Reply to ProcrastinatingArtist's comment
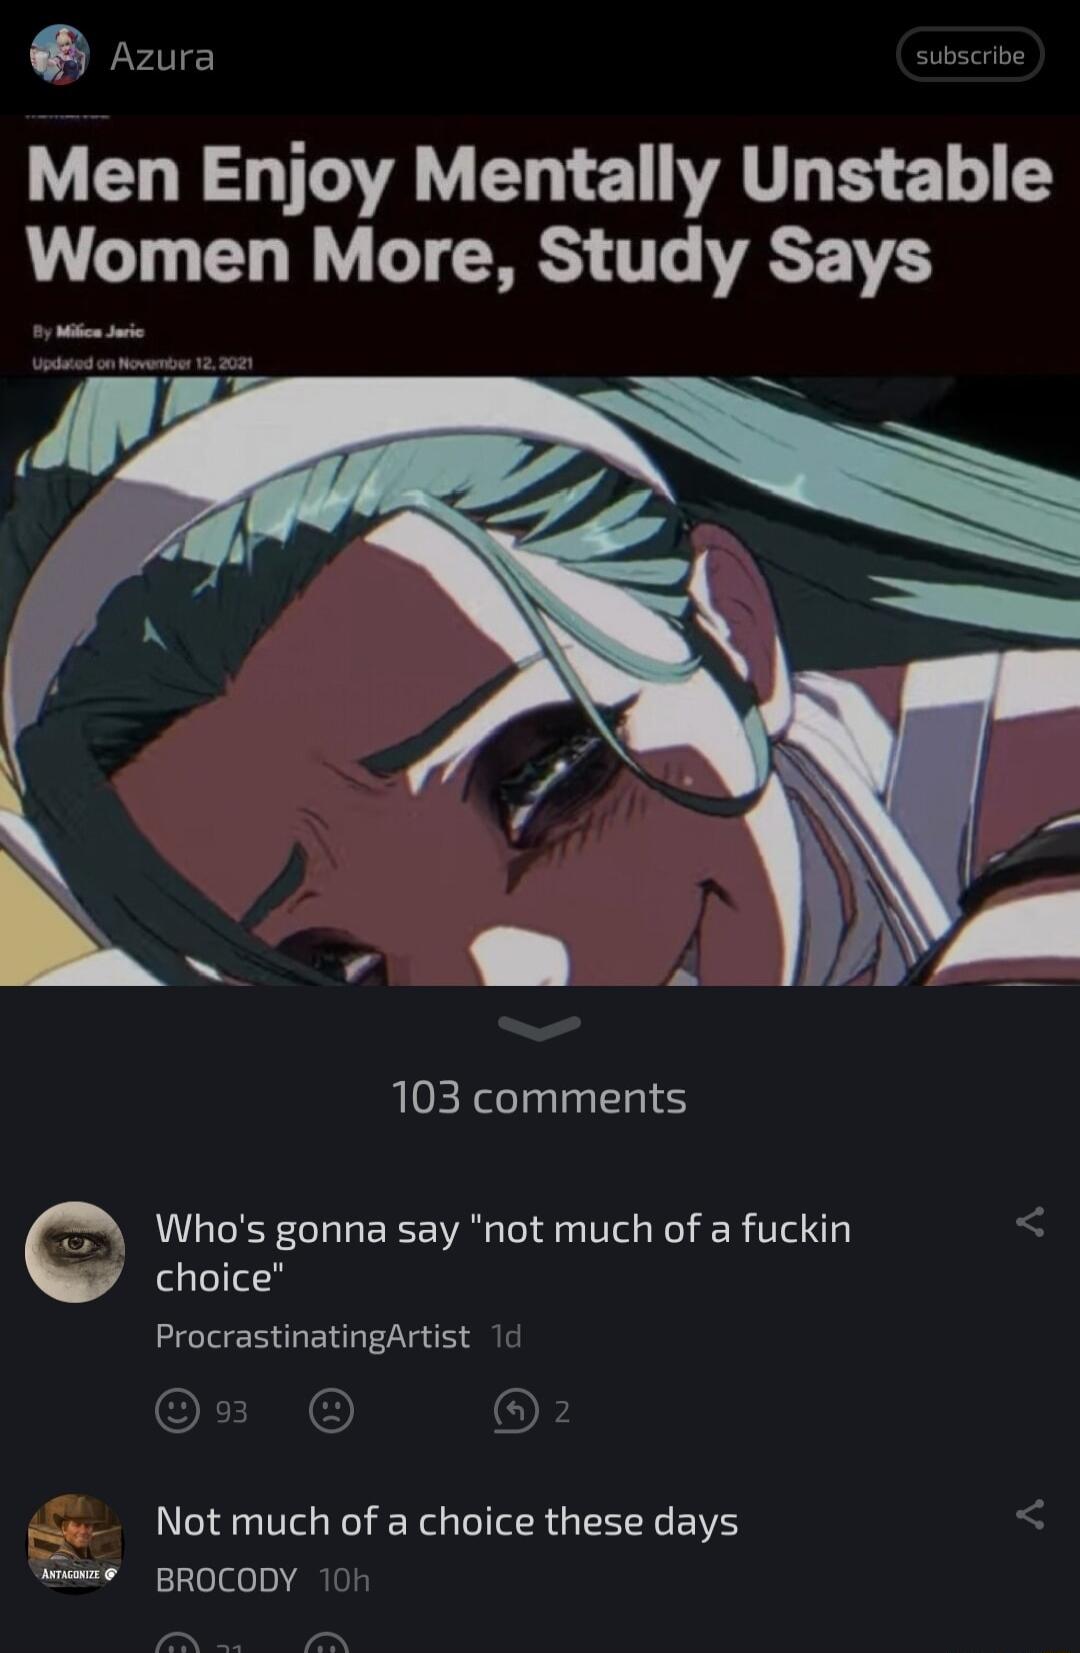 point(516,1411)
